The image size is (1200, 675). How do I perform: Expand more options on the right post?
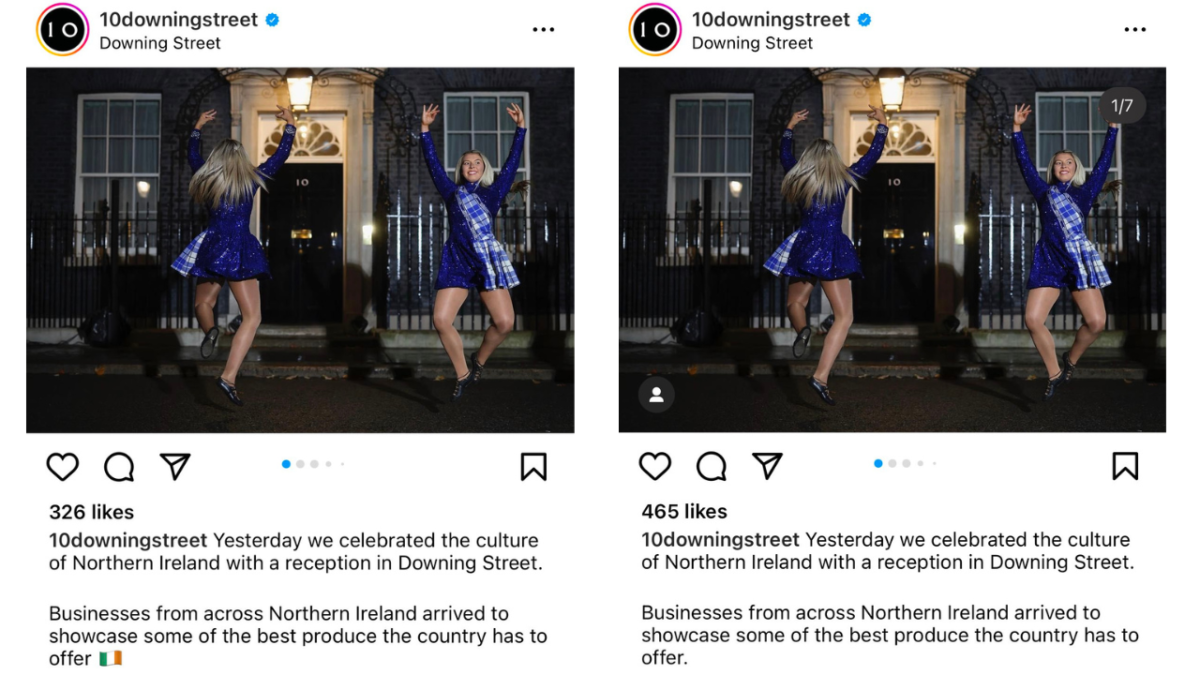(1135, 30)
